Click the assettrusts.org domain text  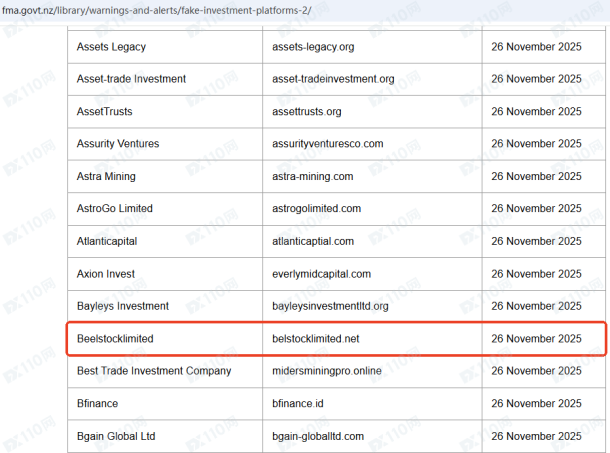pos(307,111)
